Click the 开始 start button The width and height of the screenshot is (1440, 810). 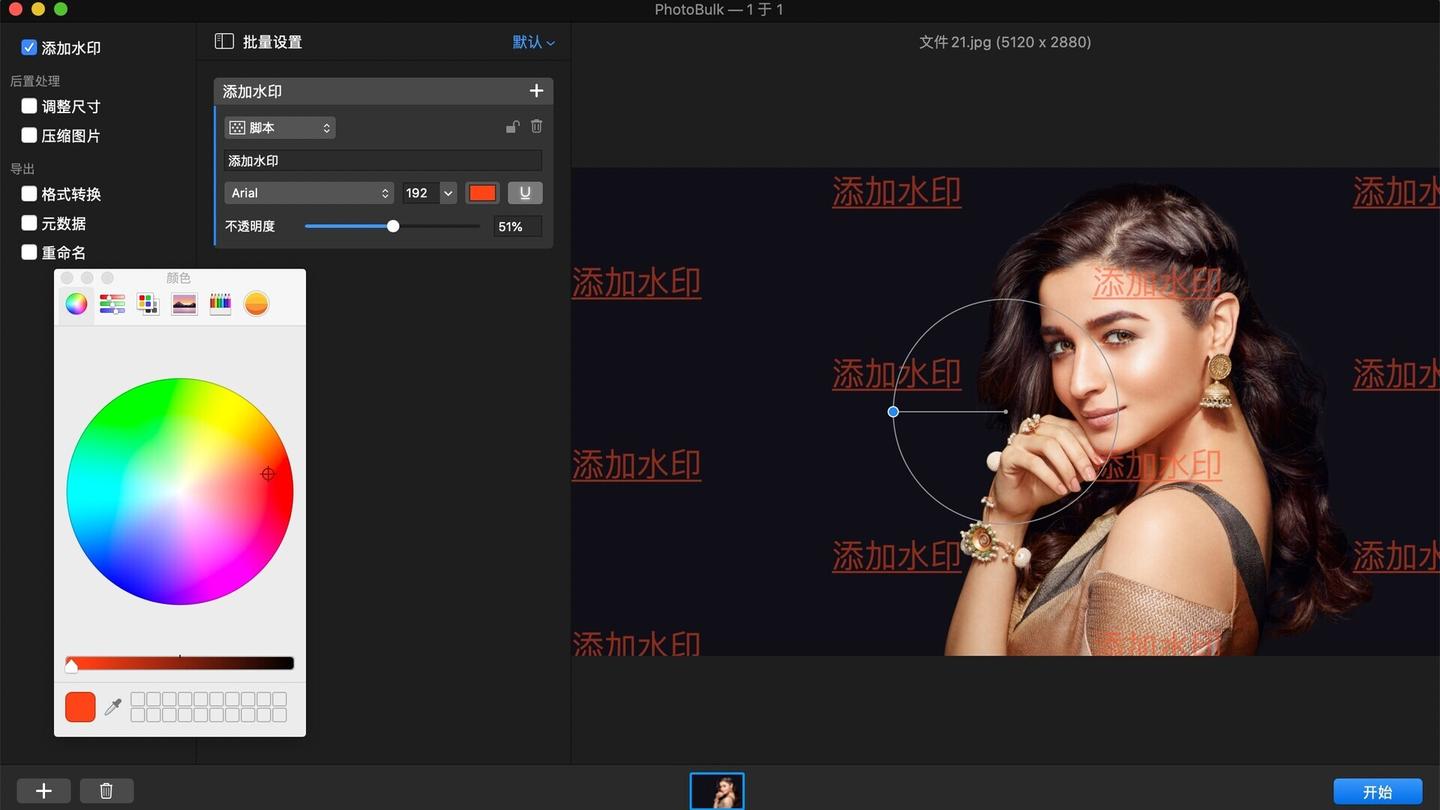1378,792
